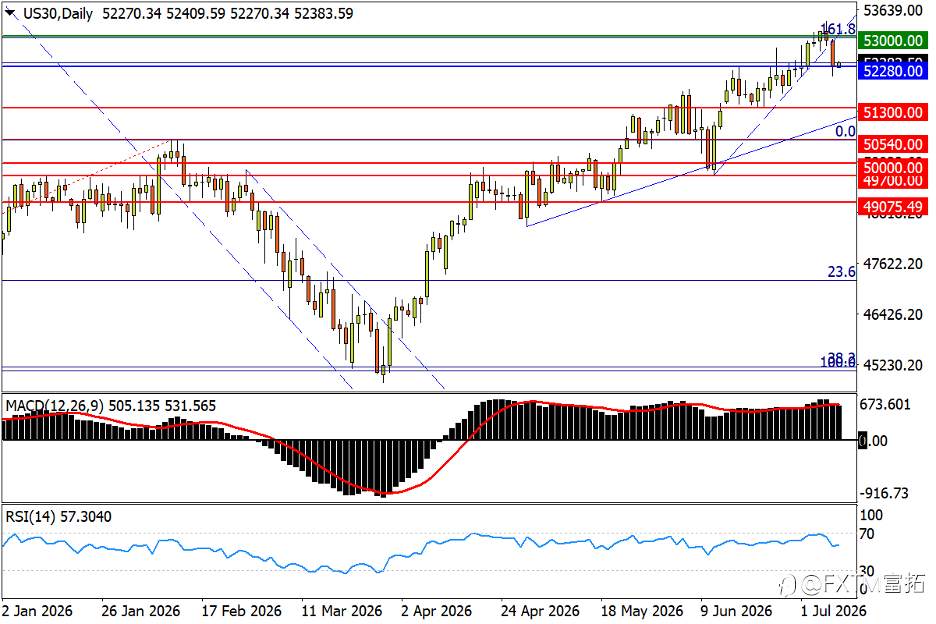
Task: Select the OHLC values starting 52270.34
Action: pyautogui.click(x=227, y=13)
